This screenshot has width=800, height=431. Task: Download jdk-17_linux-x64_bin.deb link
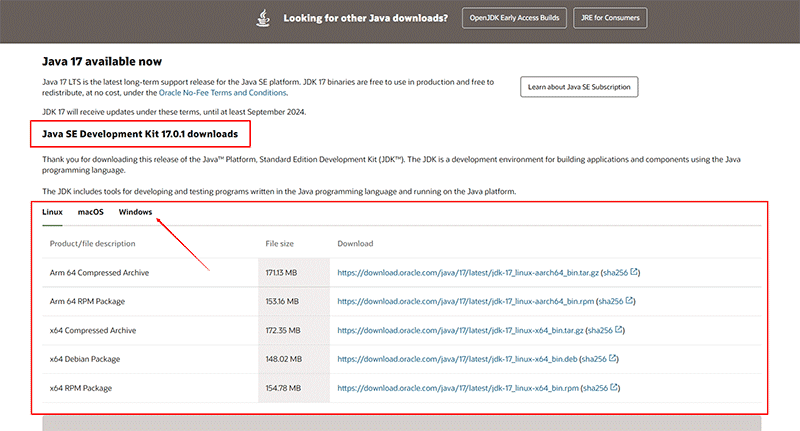457,359
